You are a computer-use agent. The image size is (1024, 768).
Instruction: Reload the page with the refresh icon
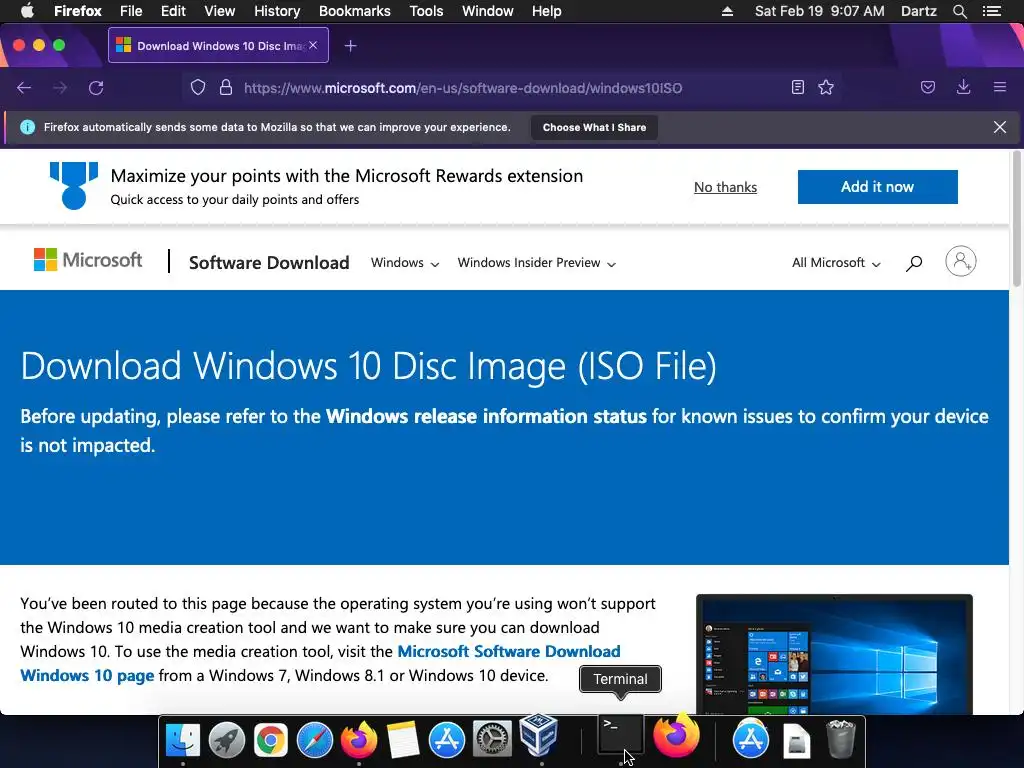click(96, 88)
